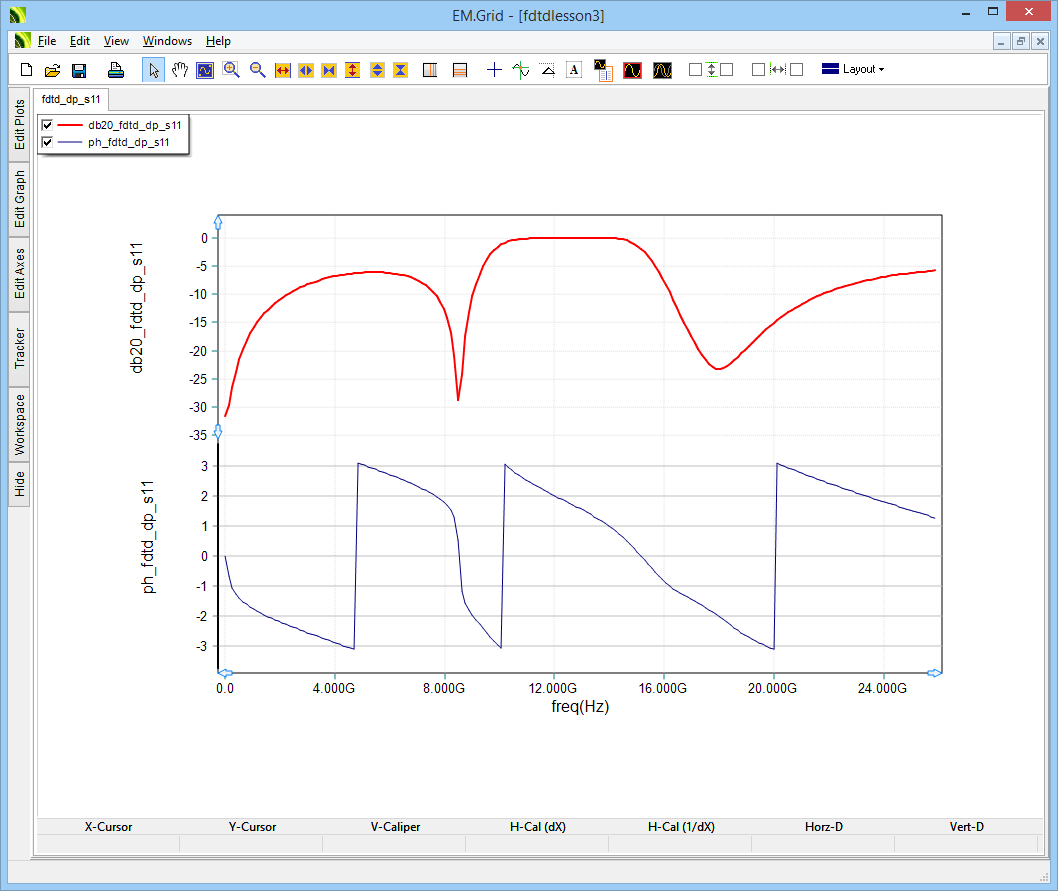1058x891 pixels.
Task: Open the File menu
Action: [47, 41]
